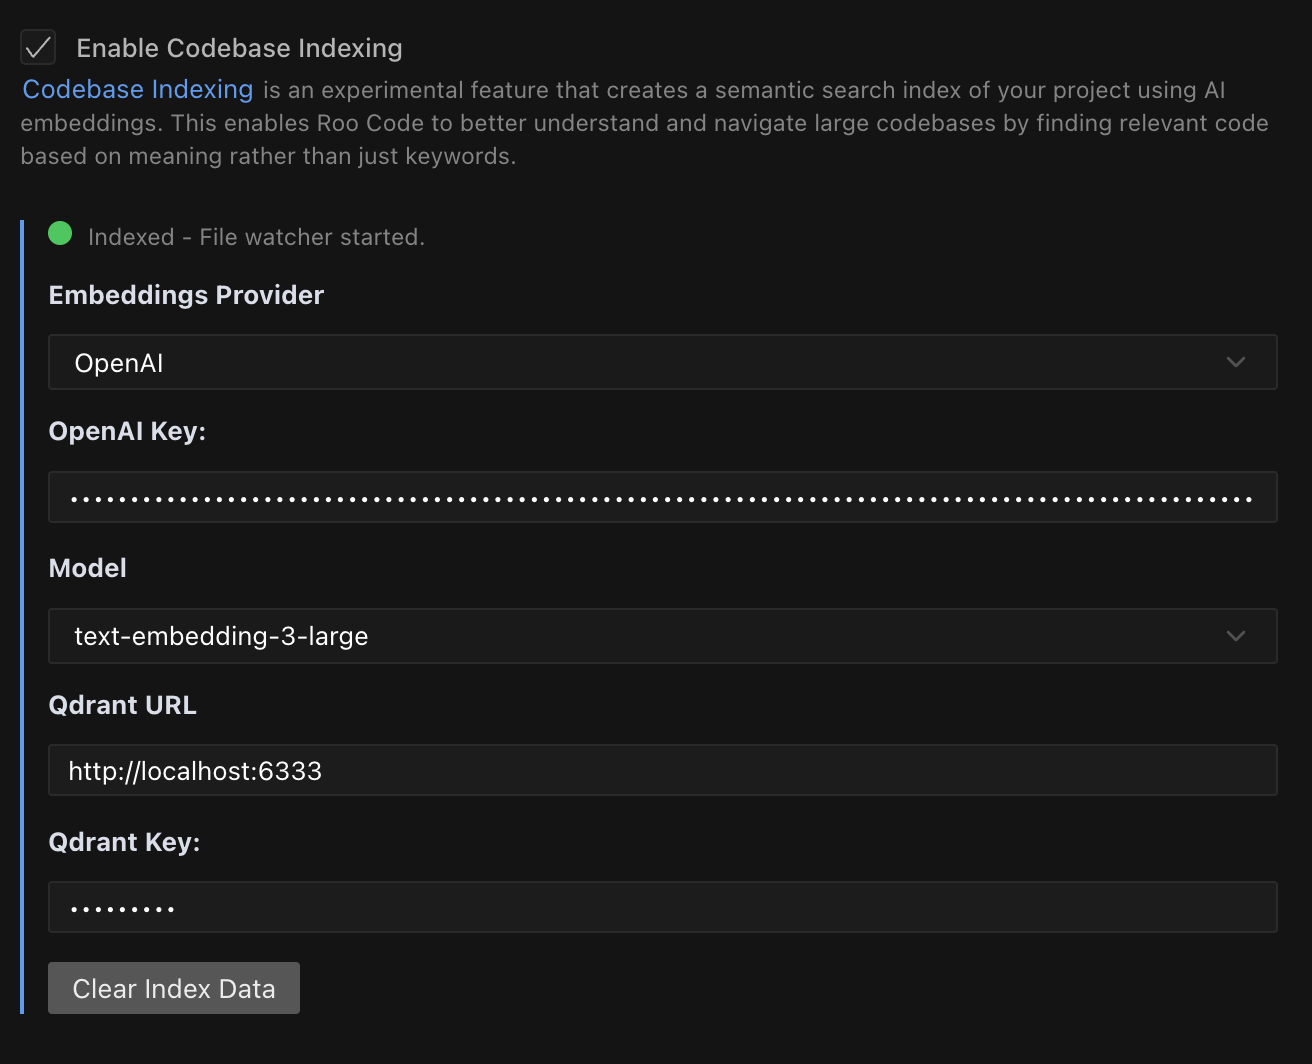This screenshot has width=1312, height=1064.
Task: Open the Codebase Indexing documentation link
Action: [x=137, y=89]
